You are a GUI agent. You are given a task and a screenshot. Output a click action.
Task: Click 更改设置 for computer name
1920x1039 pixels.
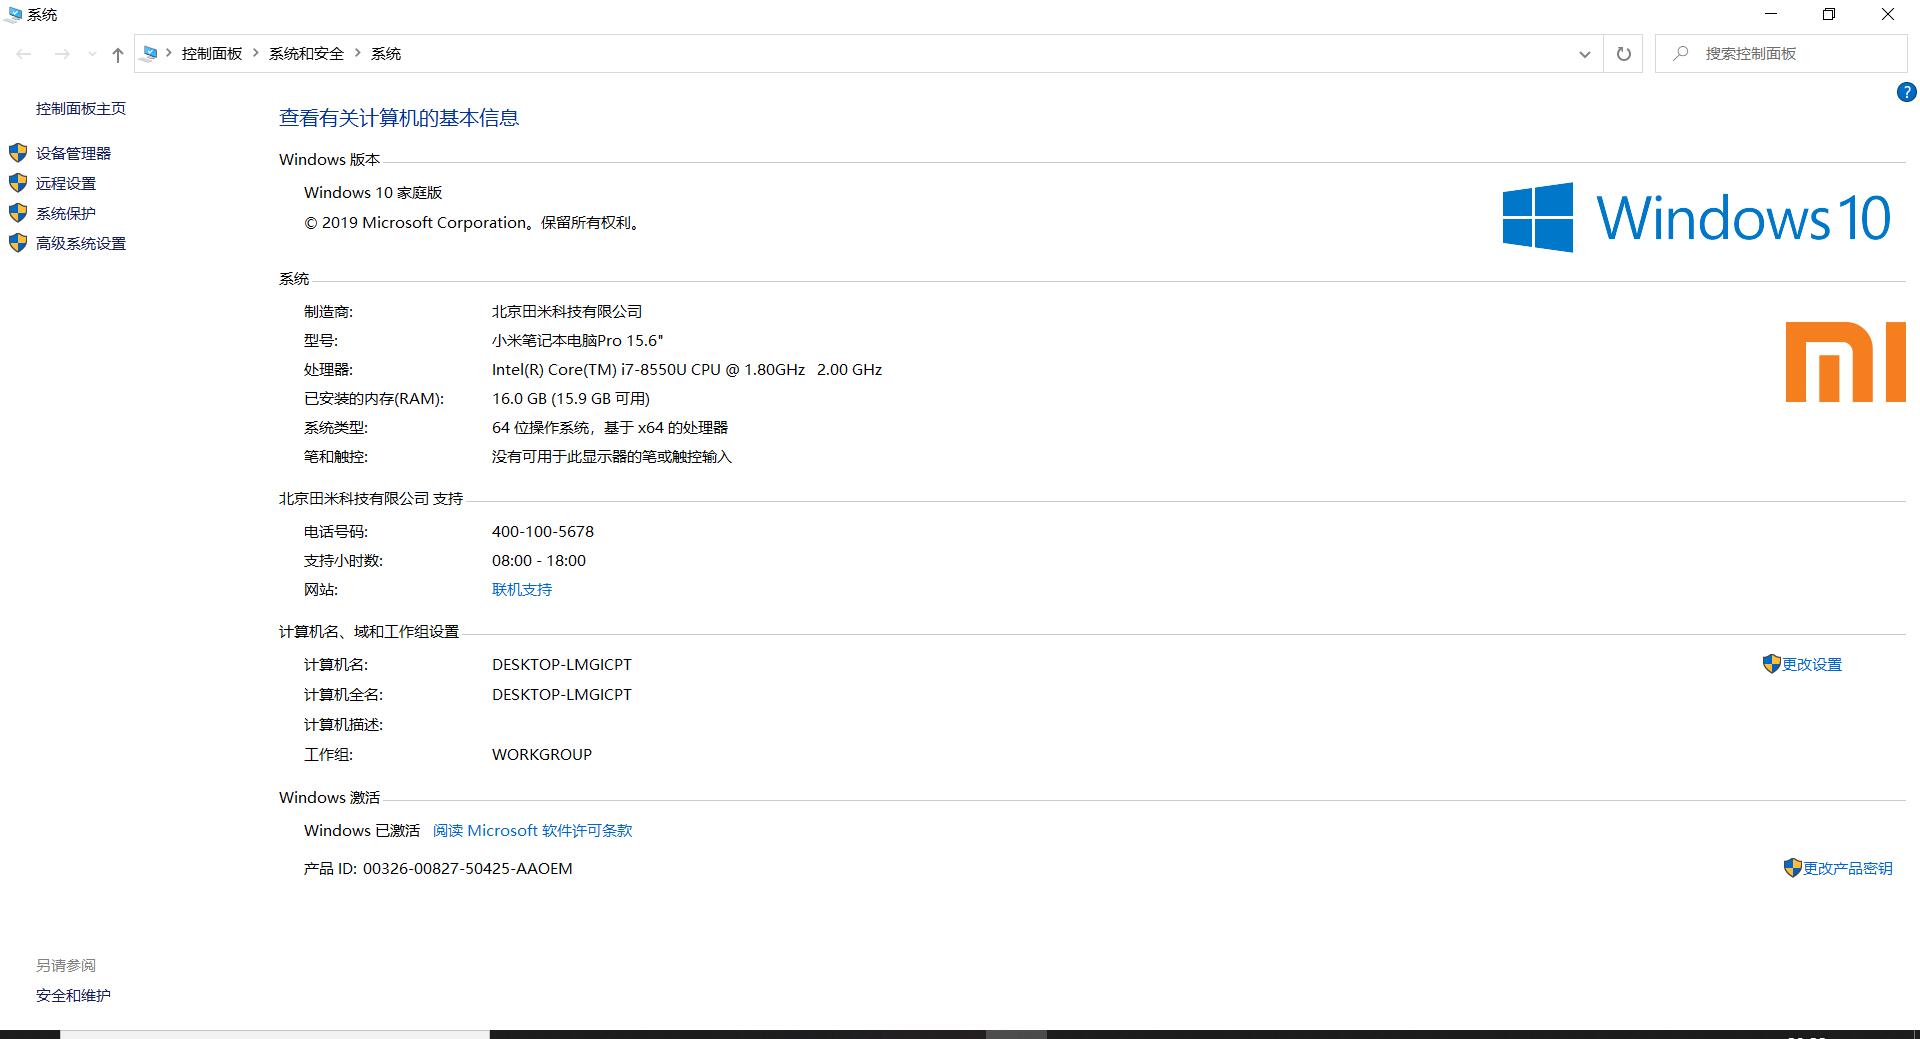pos(1813,663)
